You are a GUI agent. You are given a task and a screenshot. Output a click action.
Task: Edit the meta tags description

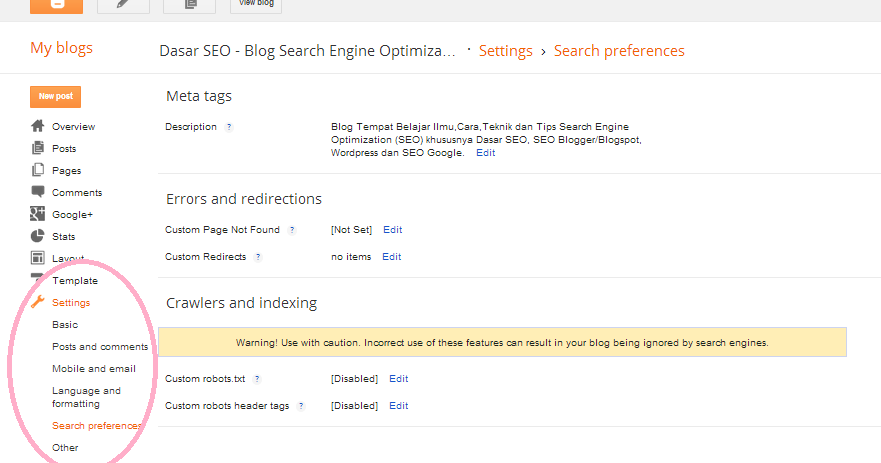pos(485,153)
